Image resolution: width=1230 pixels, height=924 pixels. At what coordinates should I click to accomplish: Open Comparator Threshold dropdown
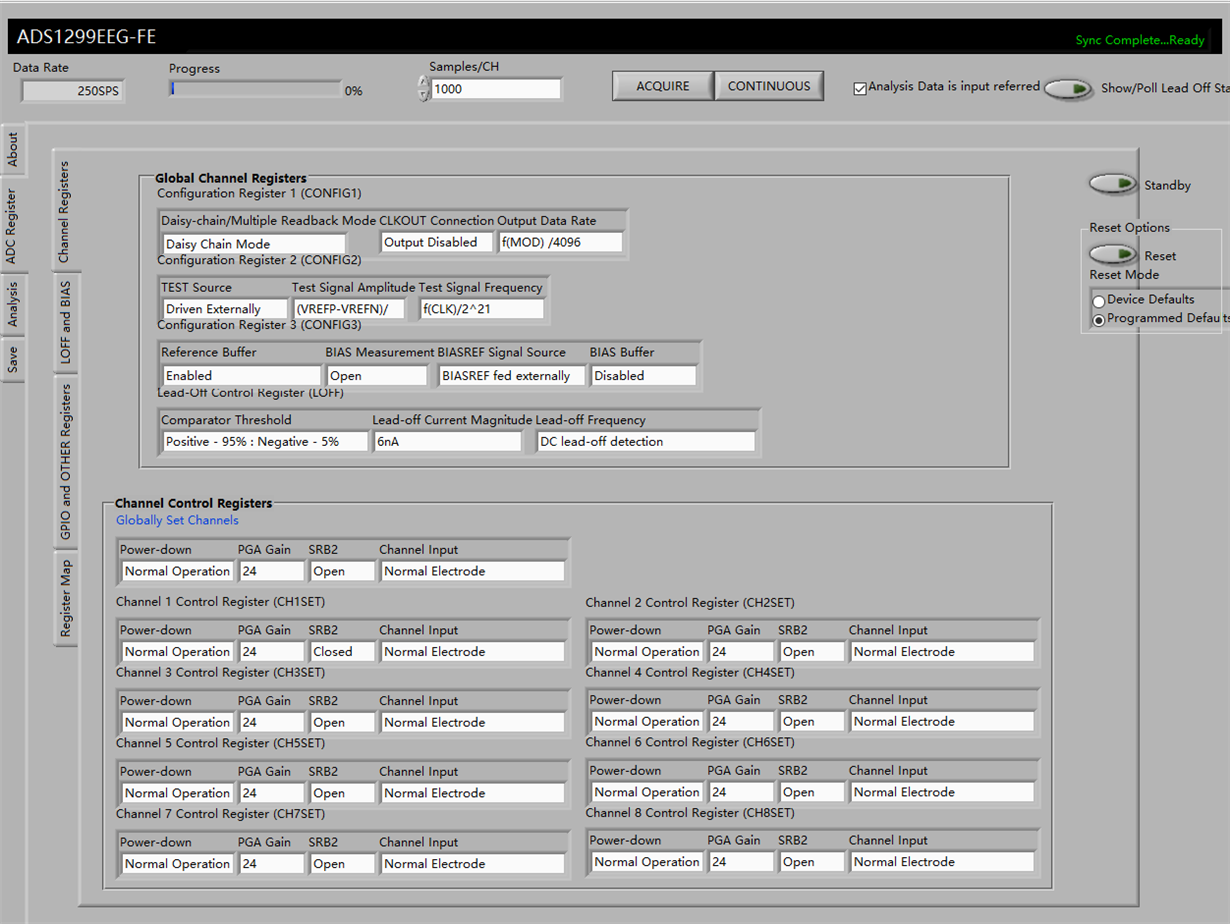pos(265,442)
